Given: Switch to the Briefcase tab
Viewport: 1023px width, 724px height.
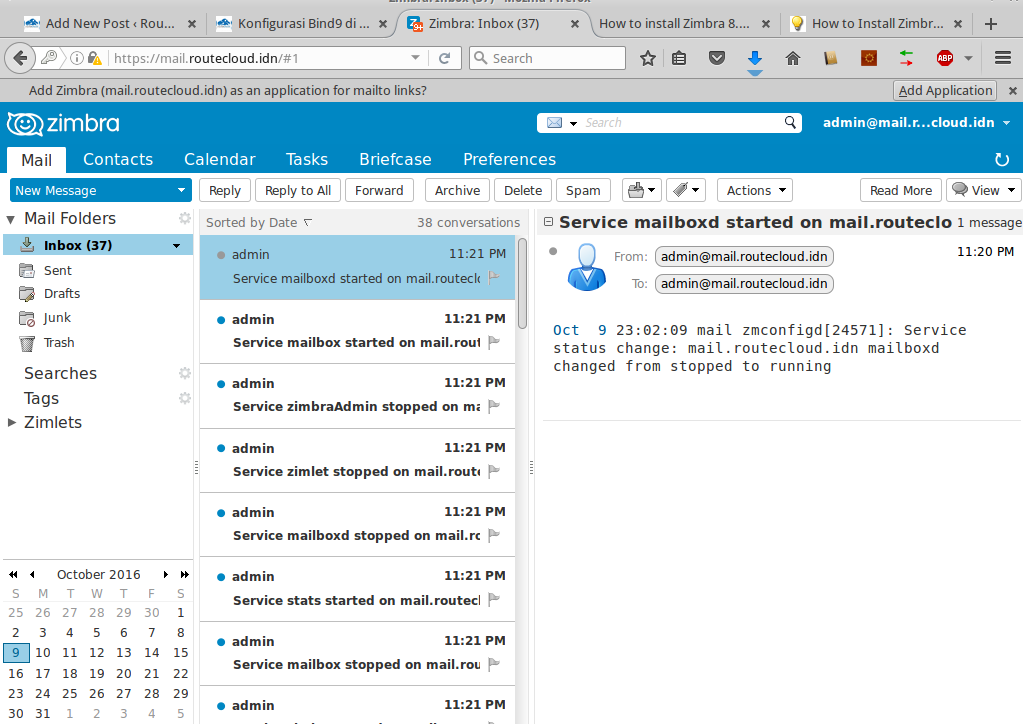Looking at the screenshot, I should 395,159.
